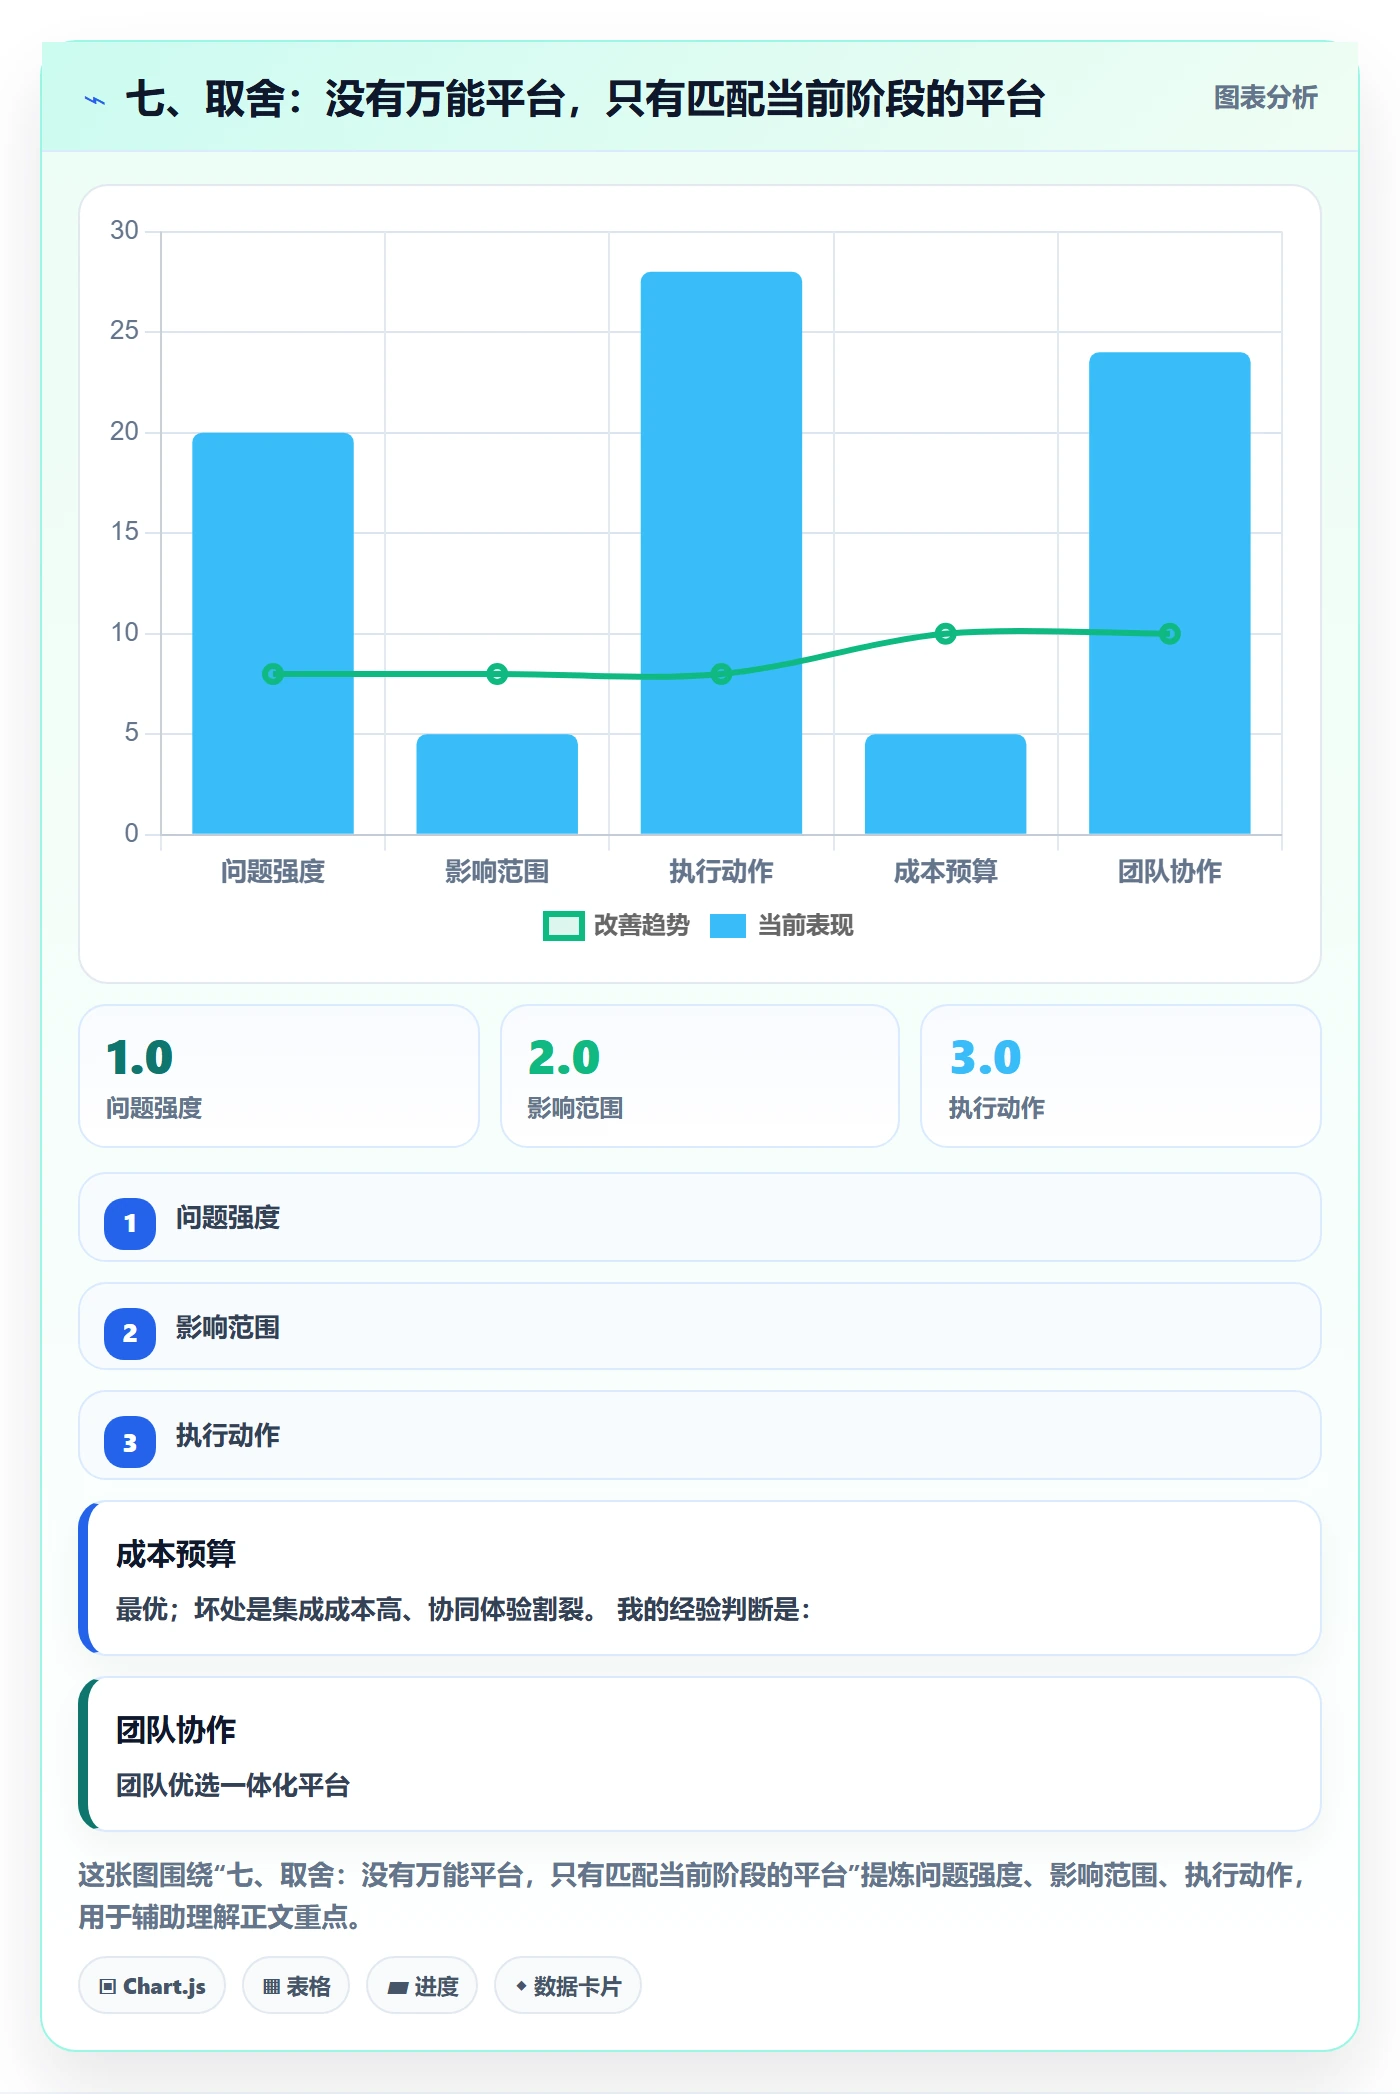The height and width of the screenshot is (2094, 1400).
Task: Click number 3 badge for 执行动作
Action: click(130, 1442)
